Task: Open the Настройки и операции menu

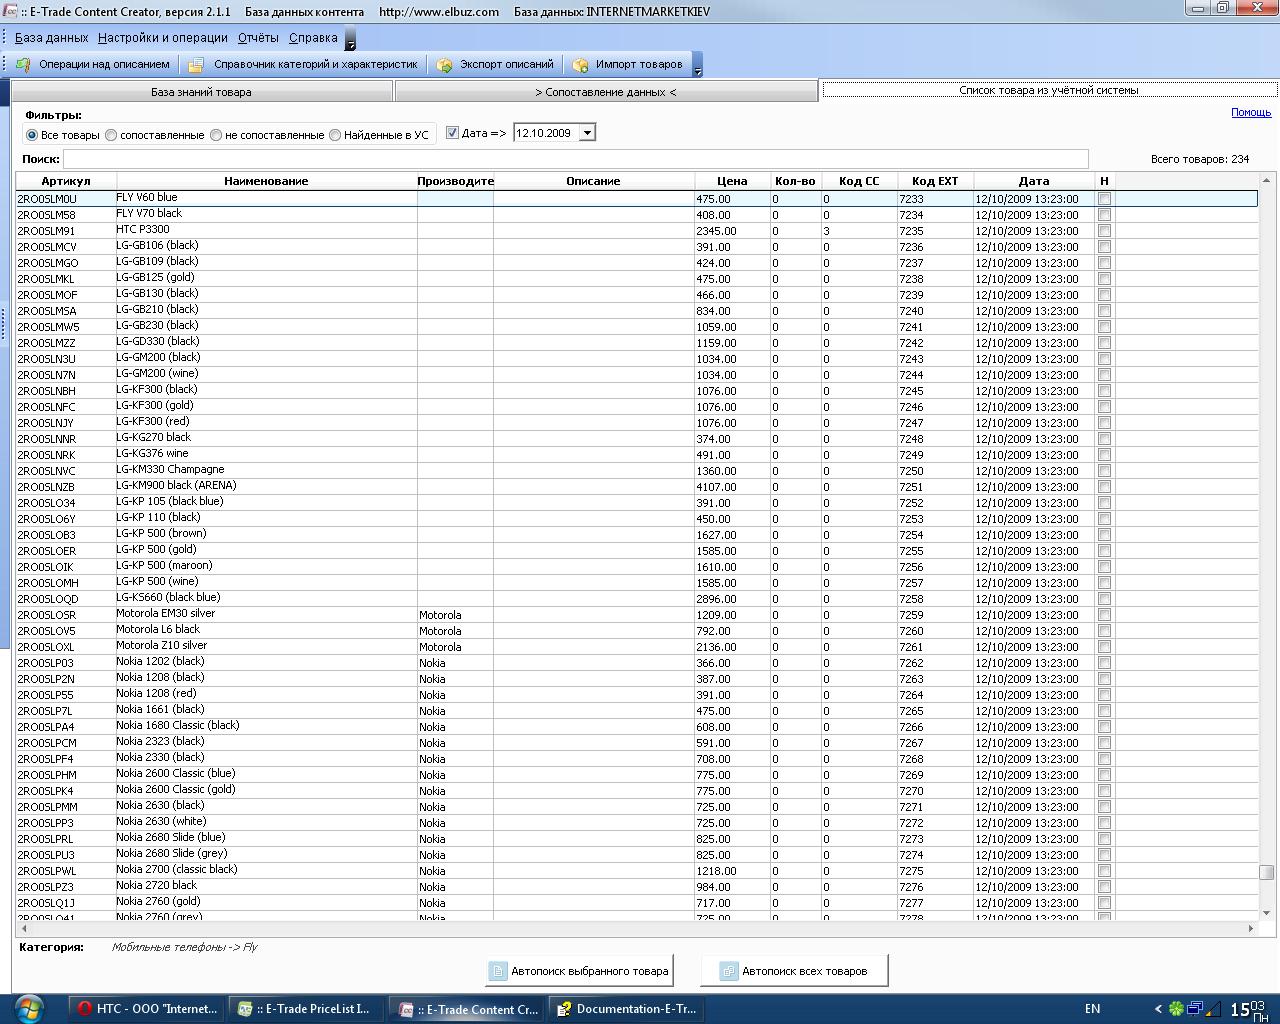Action: click(x=163, y=38)
